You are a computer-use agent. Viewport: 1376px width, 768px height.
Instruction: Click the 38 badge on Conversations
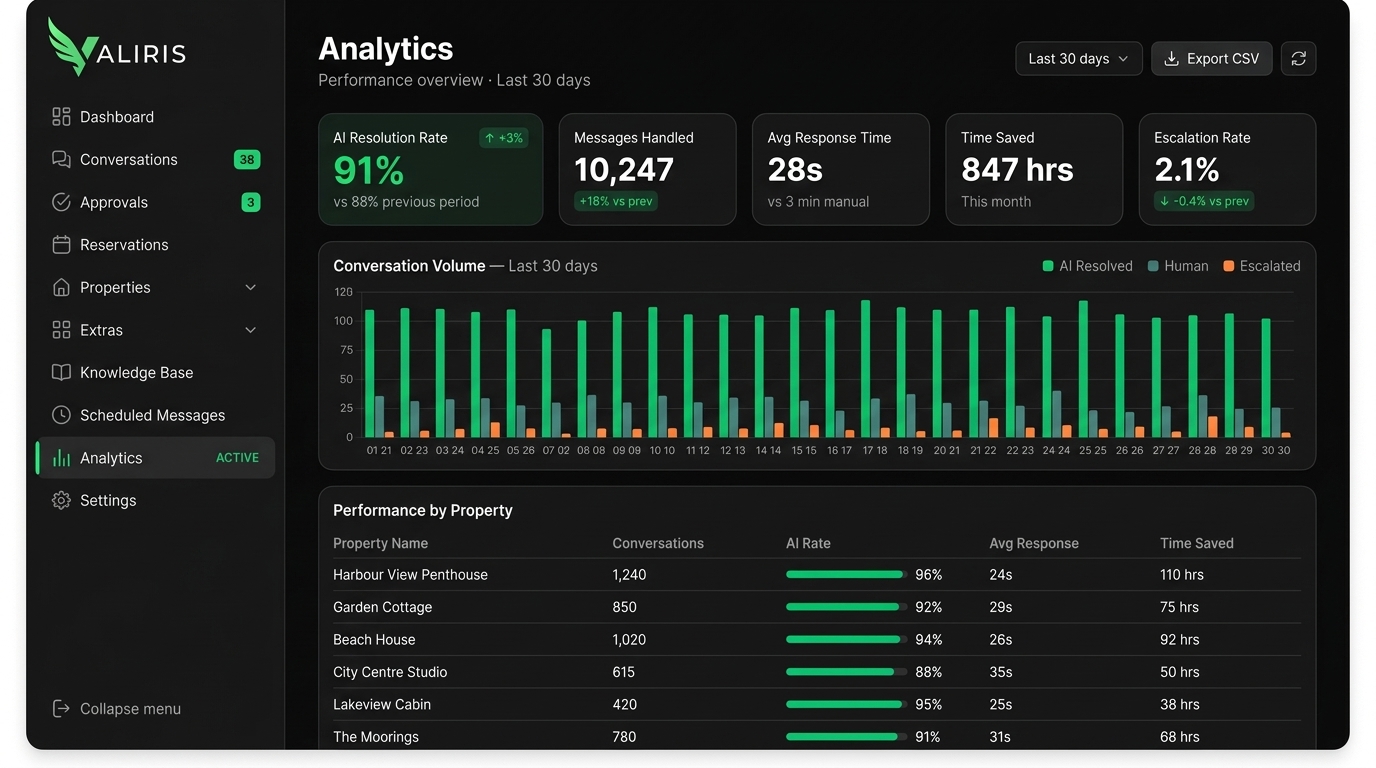point(247,159)
